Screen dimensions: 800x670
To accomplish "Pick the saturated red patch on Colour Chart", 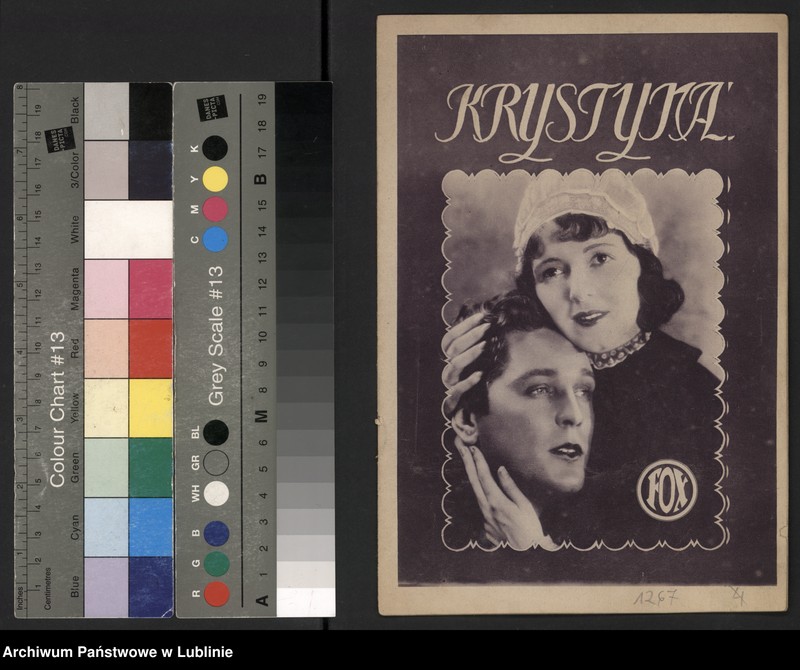I will pyautogui.click(x=151, y=349).
